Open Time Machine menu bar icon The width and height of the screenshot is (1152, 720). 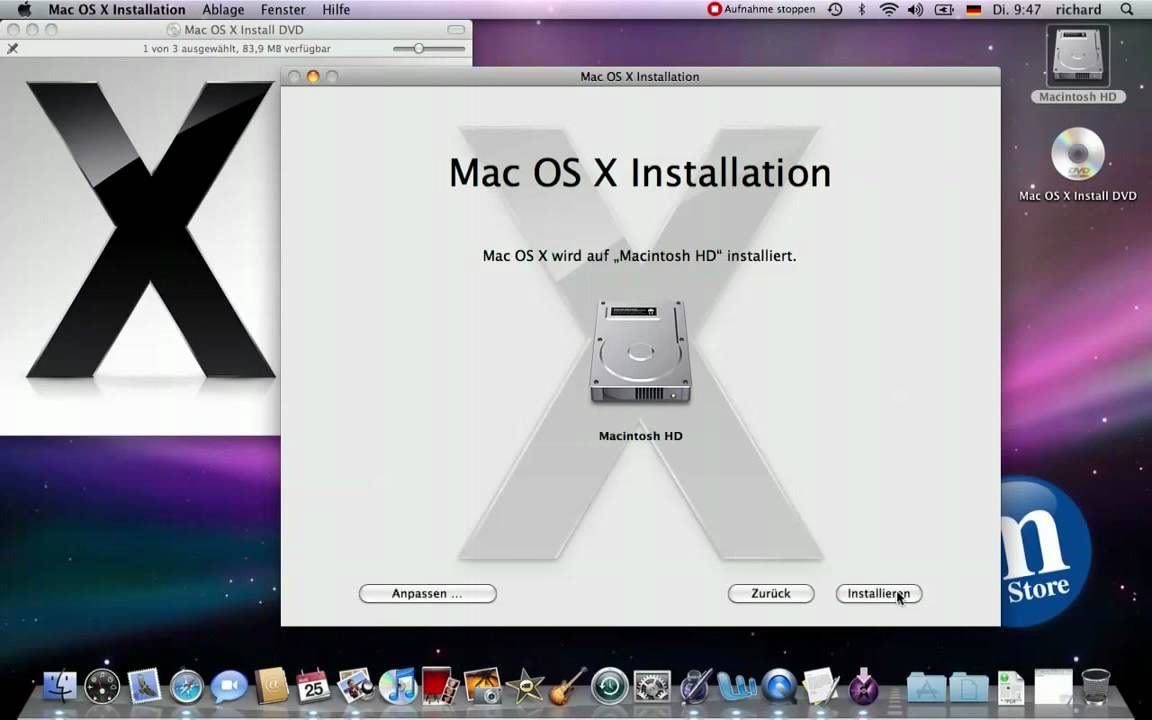[835, 10]
